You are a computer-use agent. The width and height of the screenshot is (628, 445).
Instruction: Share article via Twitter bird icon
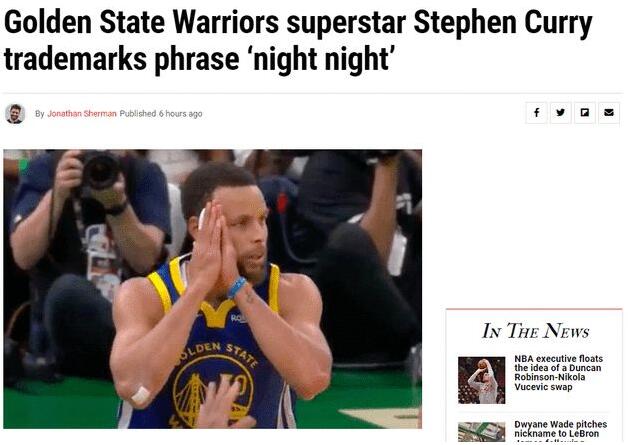pyautogui.click(x=561, y=113)
